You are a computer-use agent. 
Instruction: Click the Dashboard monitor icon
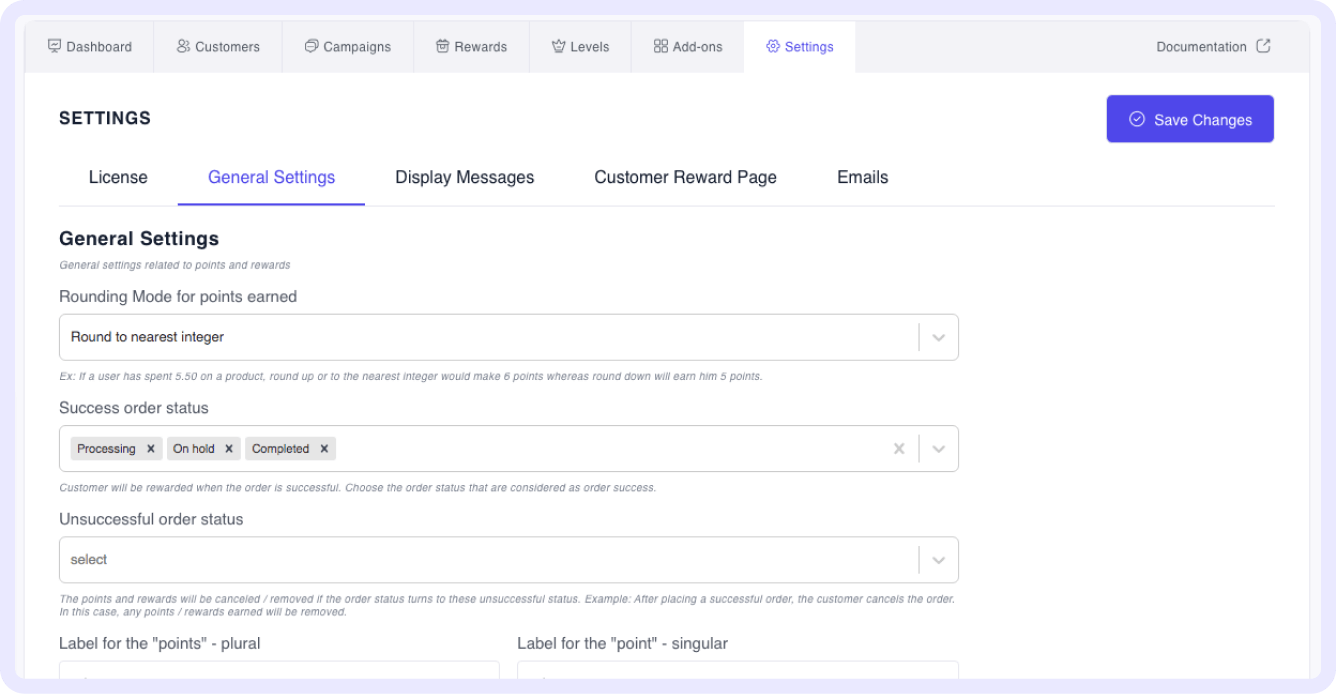coord(55,46)
